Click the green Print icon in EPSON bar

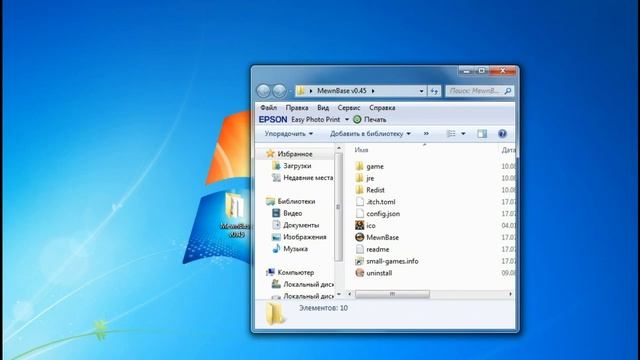[357, 120]
